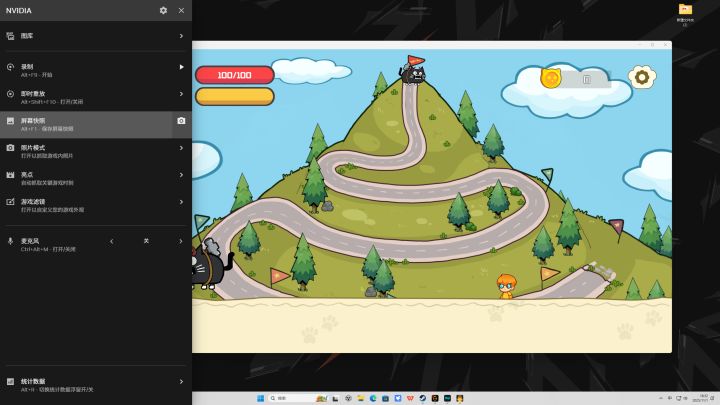Image resolution: width=720 pixels, height=405 pixels.
Task: Click the recording icon beside 录制
Action: [x=10, y=67]
